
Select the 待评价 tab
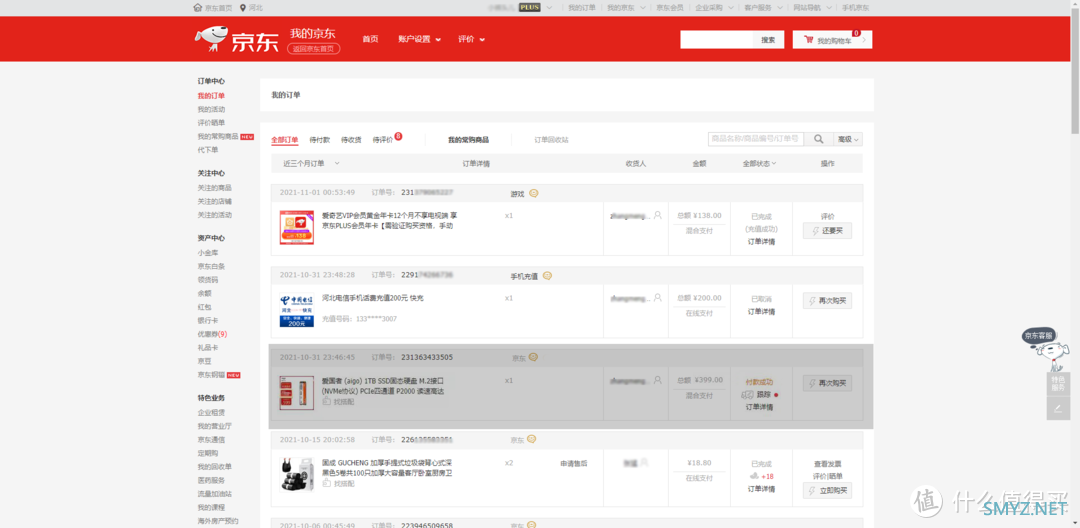coord(383,140)
